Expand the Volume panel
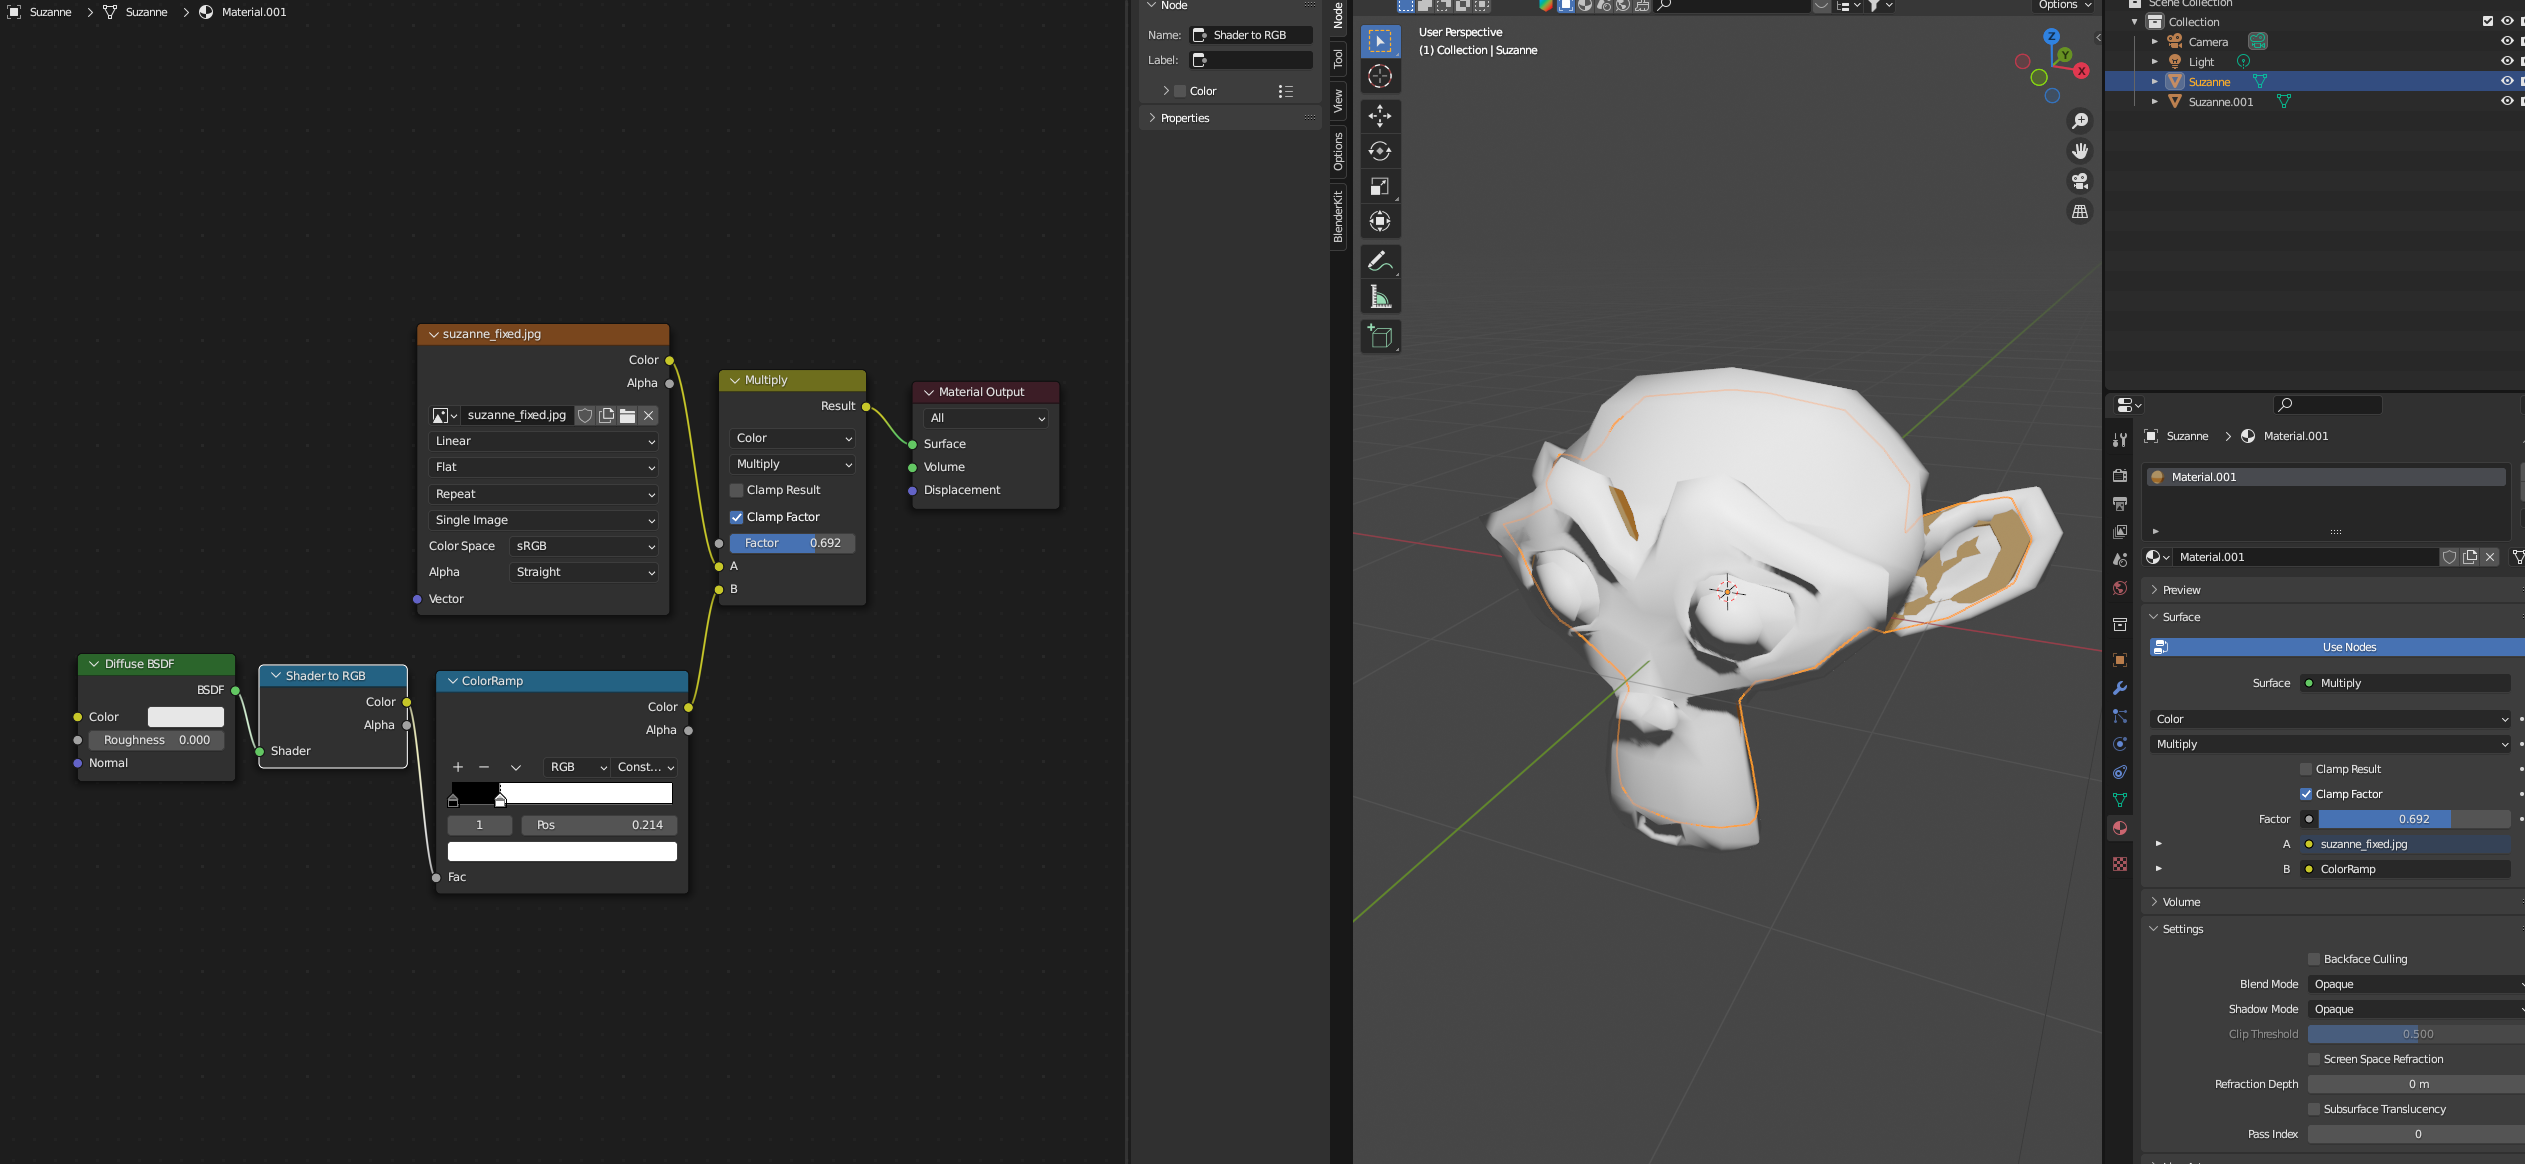This screenshot has height=1164, width=2525. [x=2181, y=902]
